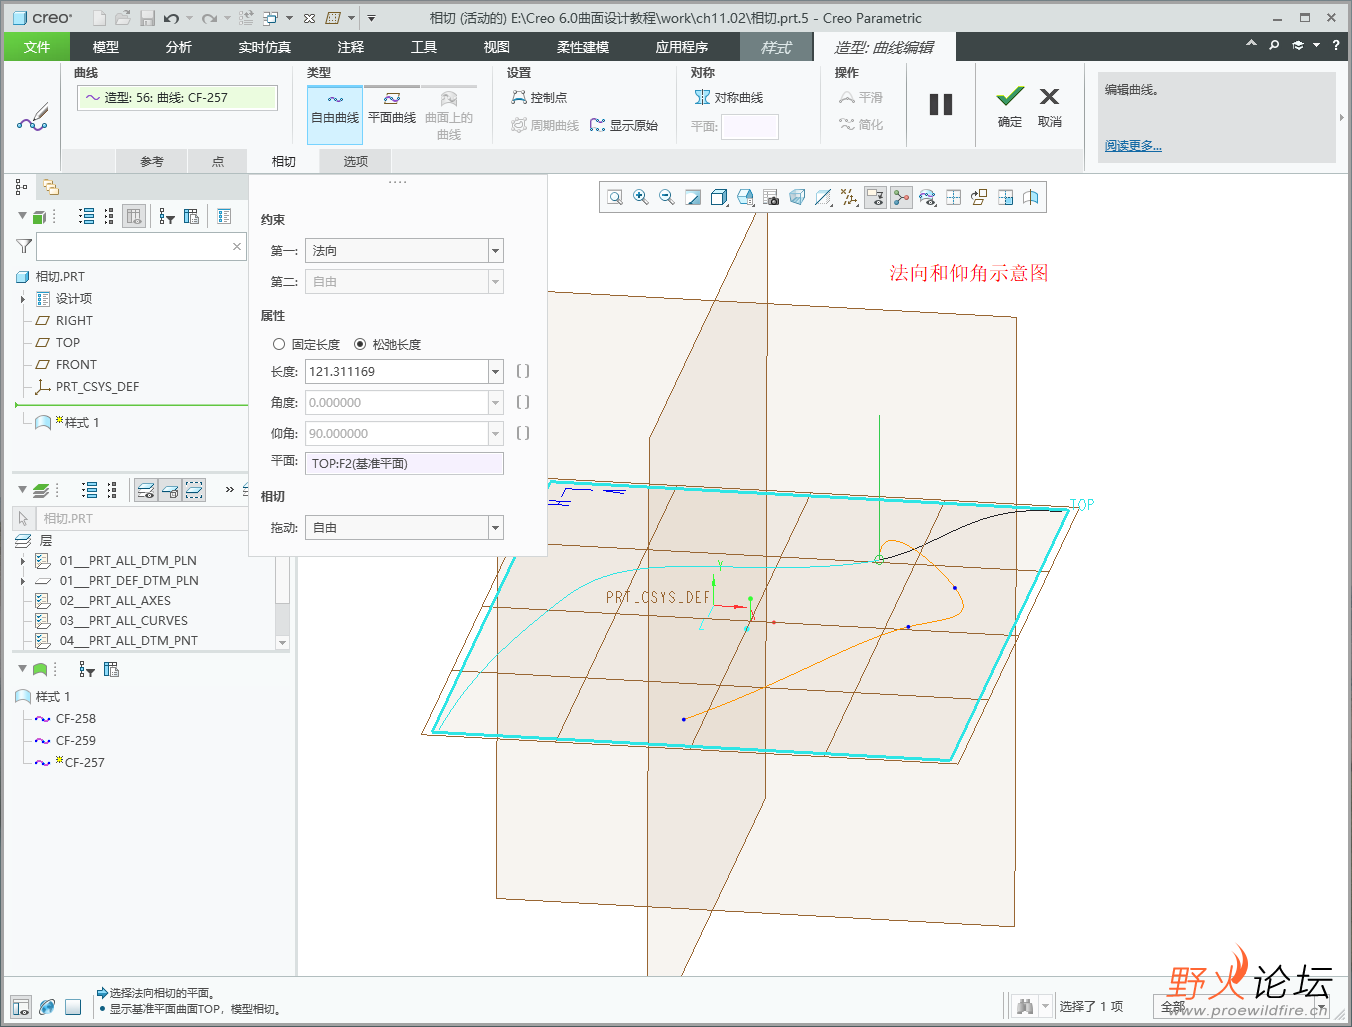The height and width of the screenshot is (1027, 1352).
Task: Click the view manager camera icon
Action: pos(771,198)
